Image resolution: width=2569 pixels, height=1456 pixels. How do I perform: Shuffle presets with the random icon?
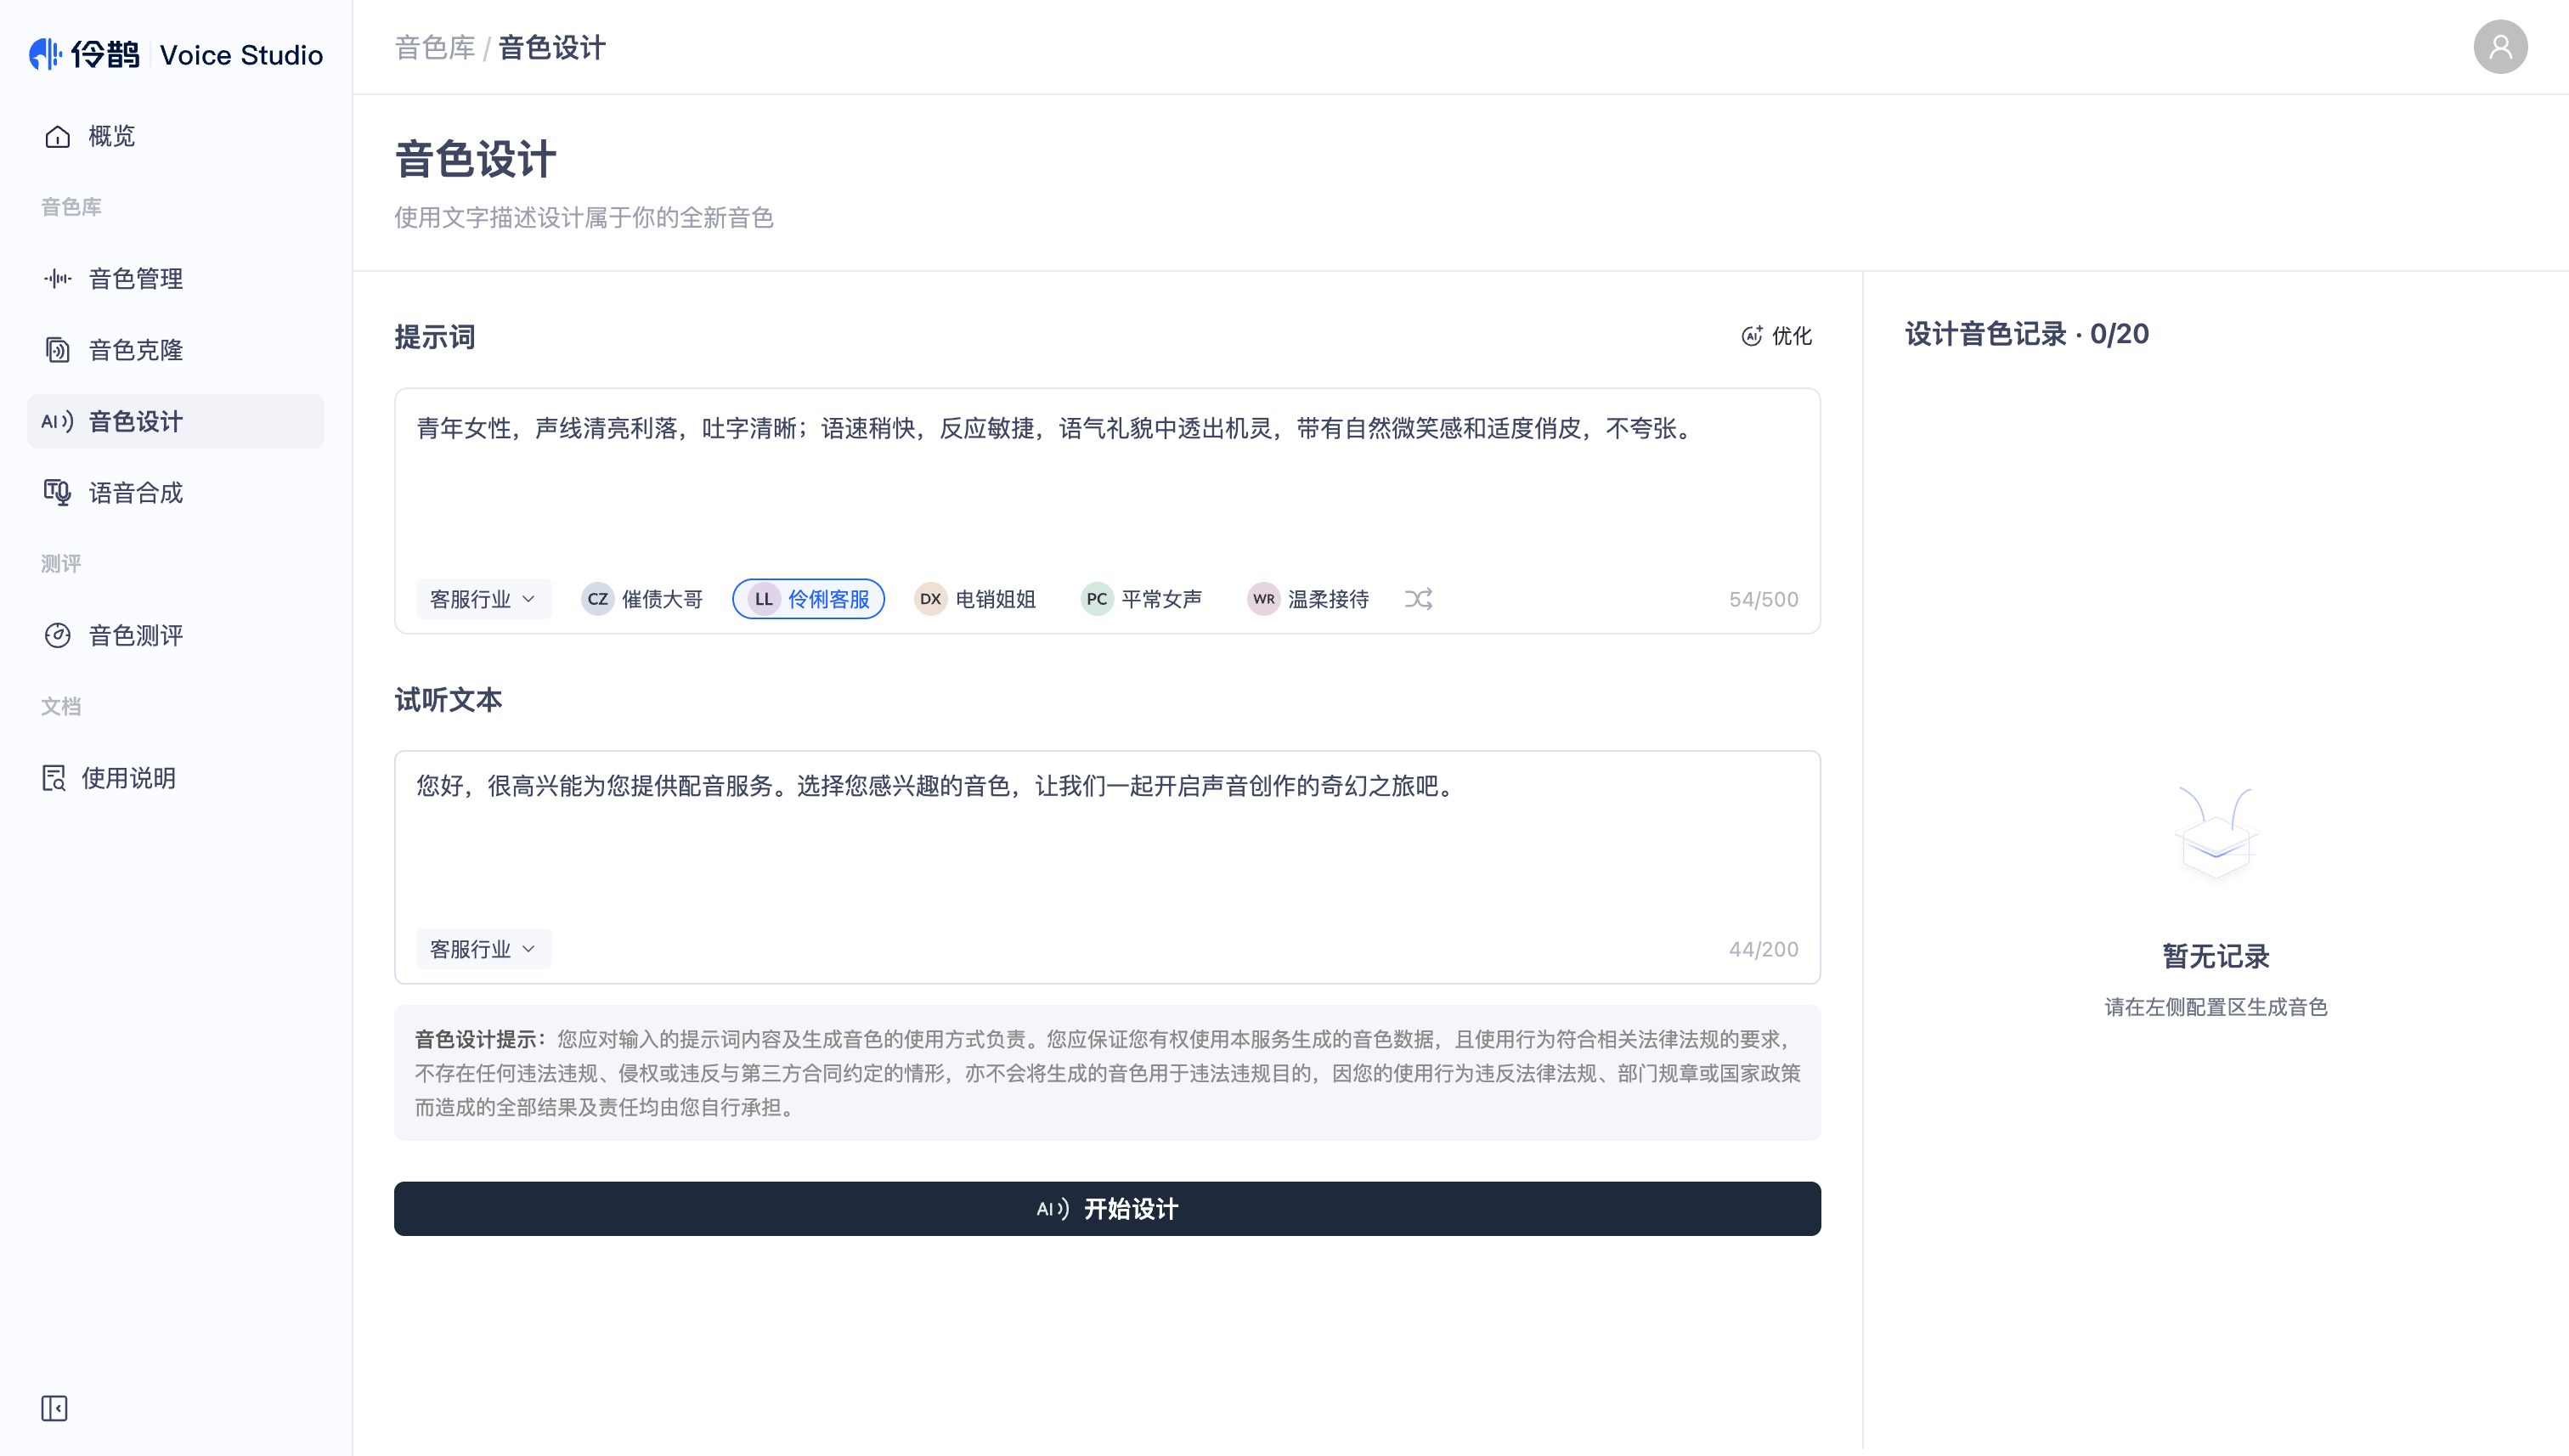(1418, 599)
